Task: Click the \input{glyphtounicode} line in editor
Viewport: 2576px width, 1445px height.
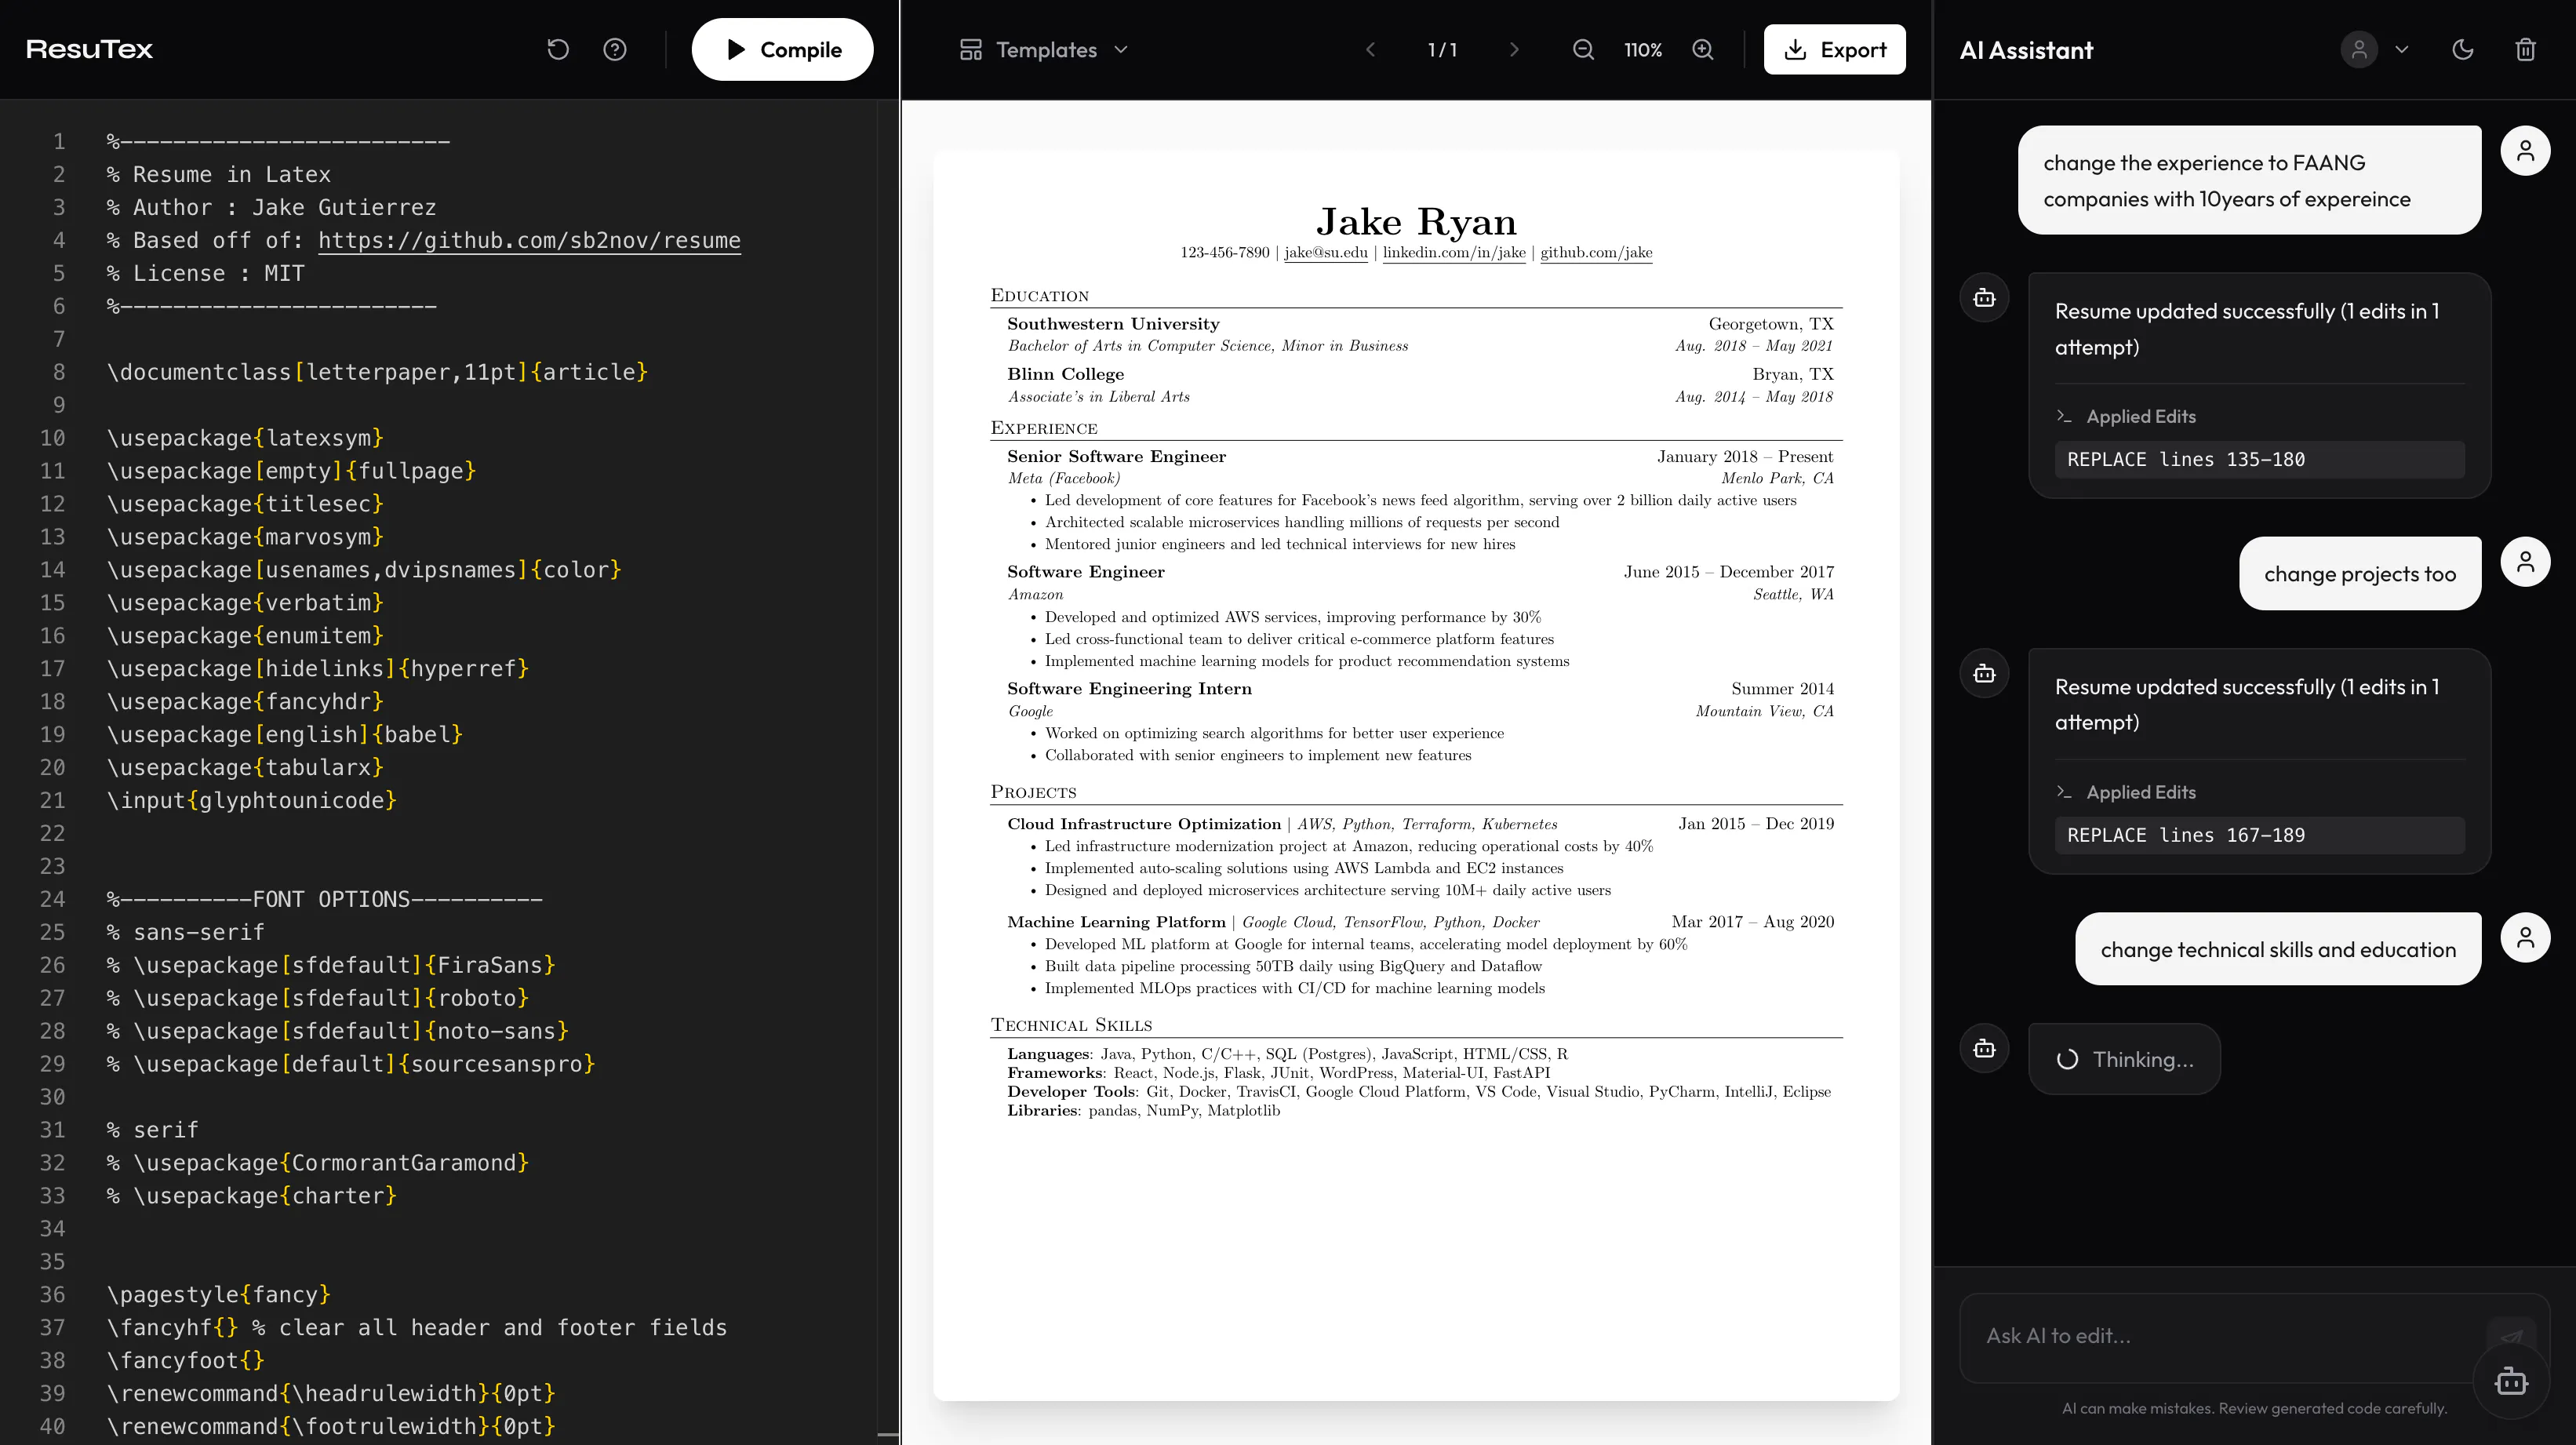Action: pos(252,800)
